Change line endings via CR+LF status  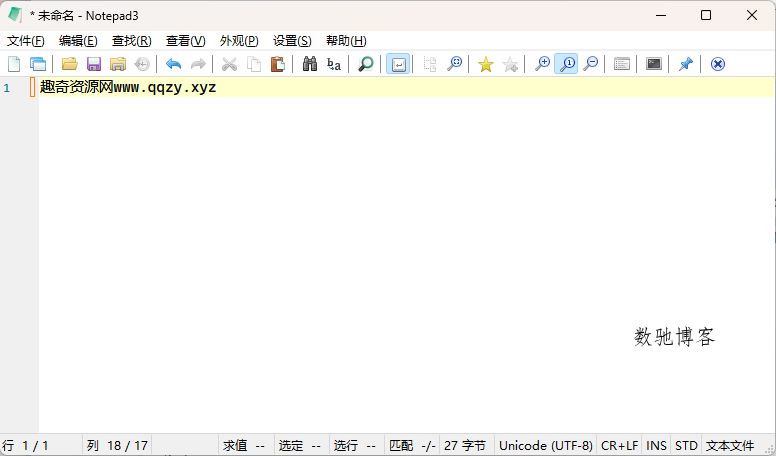(x=619, y=446)
